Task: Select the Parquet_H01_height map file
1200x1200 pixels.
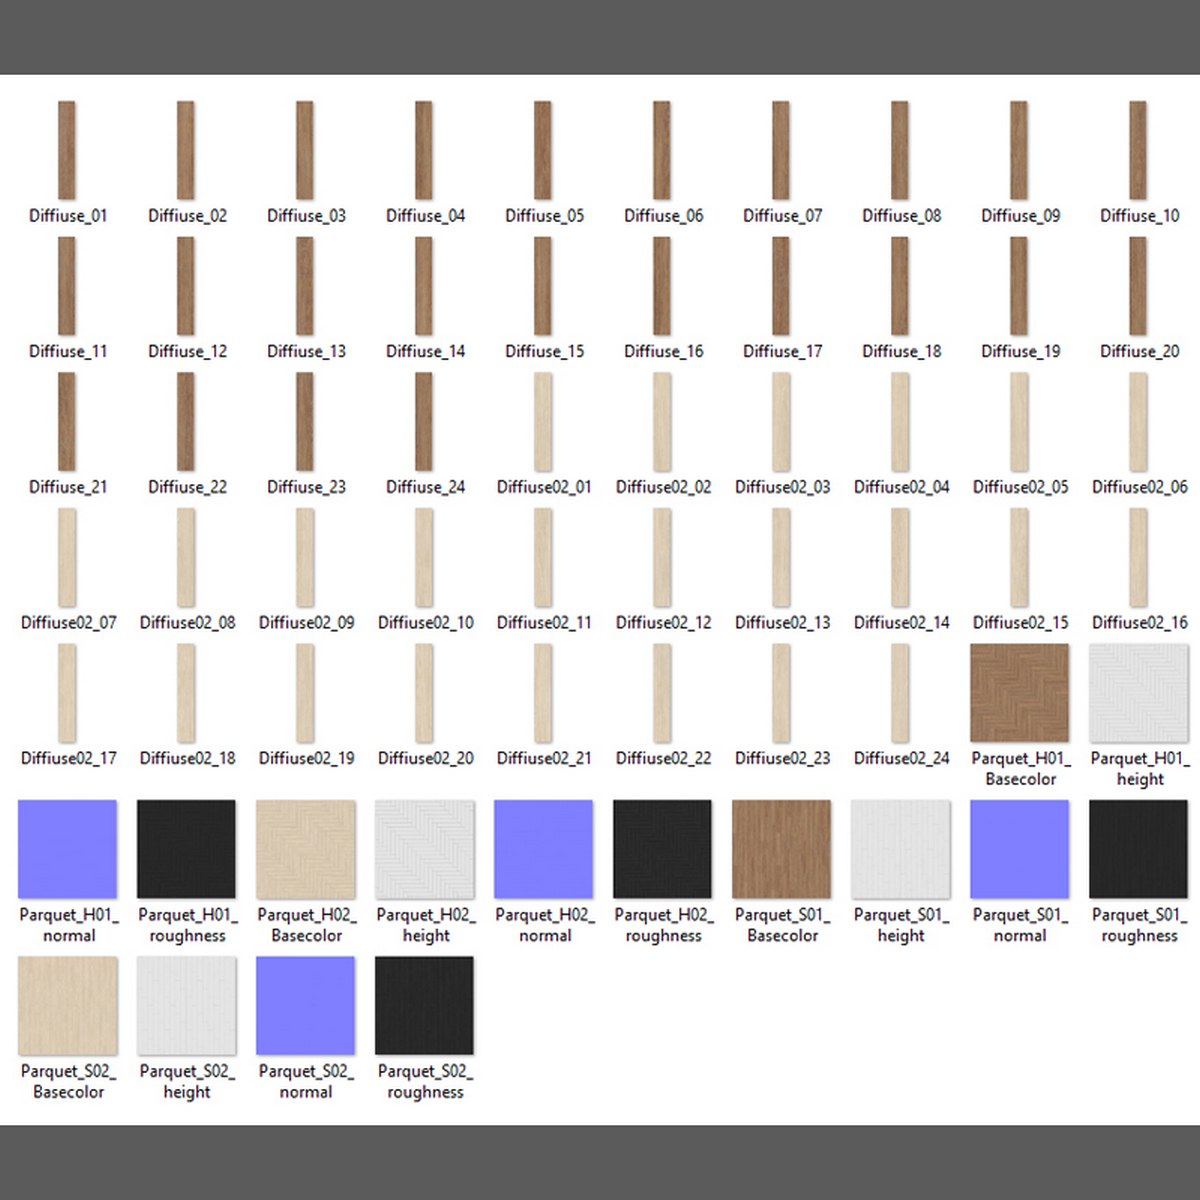Action: [1138, 693]
